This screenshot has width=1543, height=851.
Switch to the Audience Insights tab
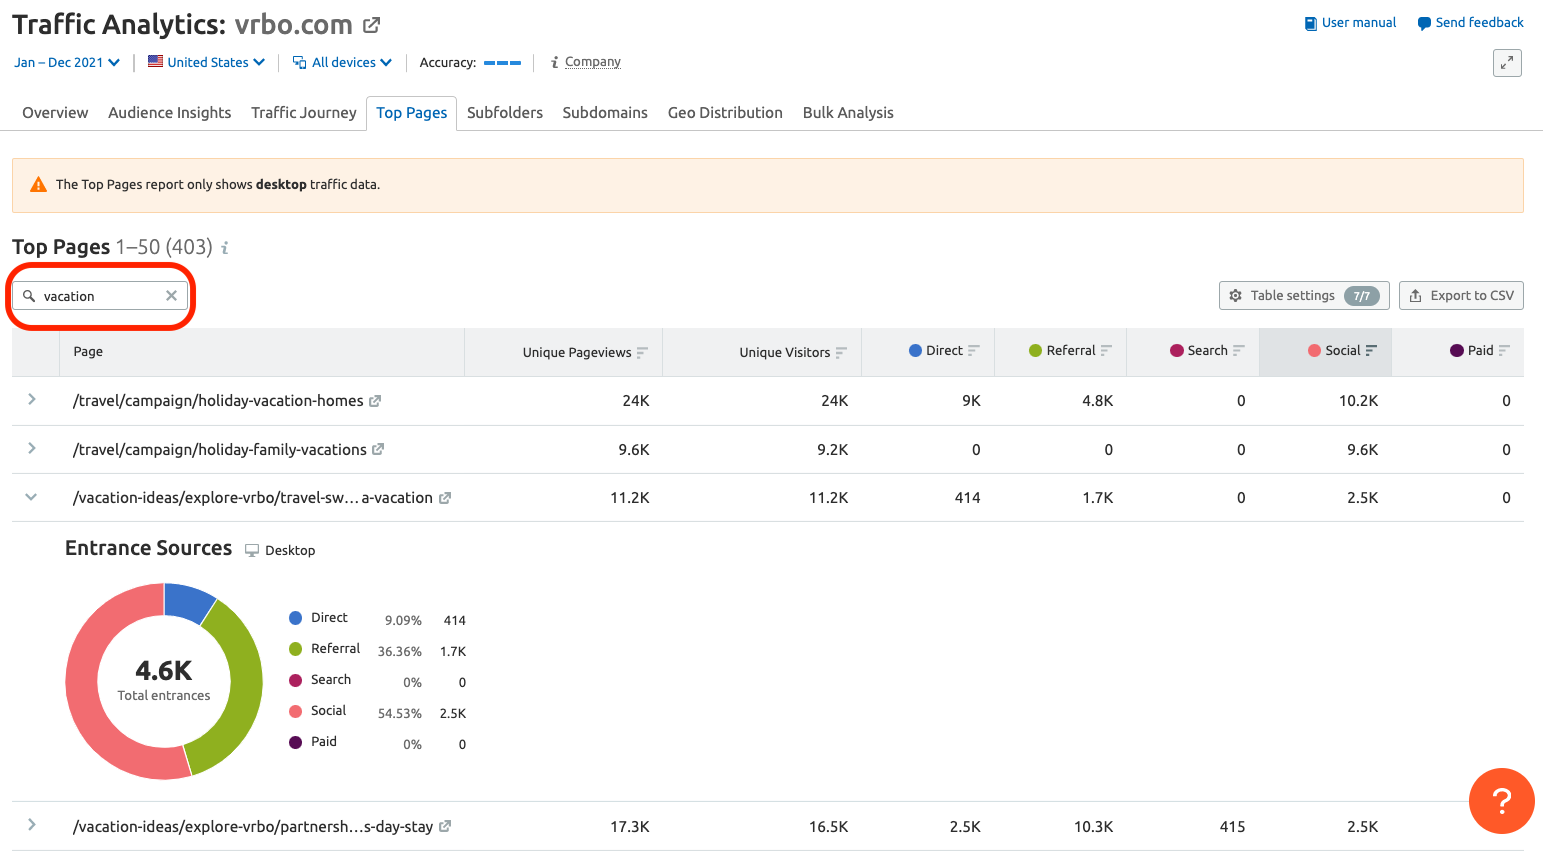click(169, 113)
